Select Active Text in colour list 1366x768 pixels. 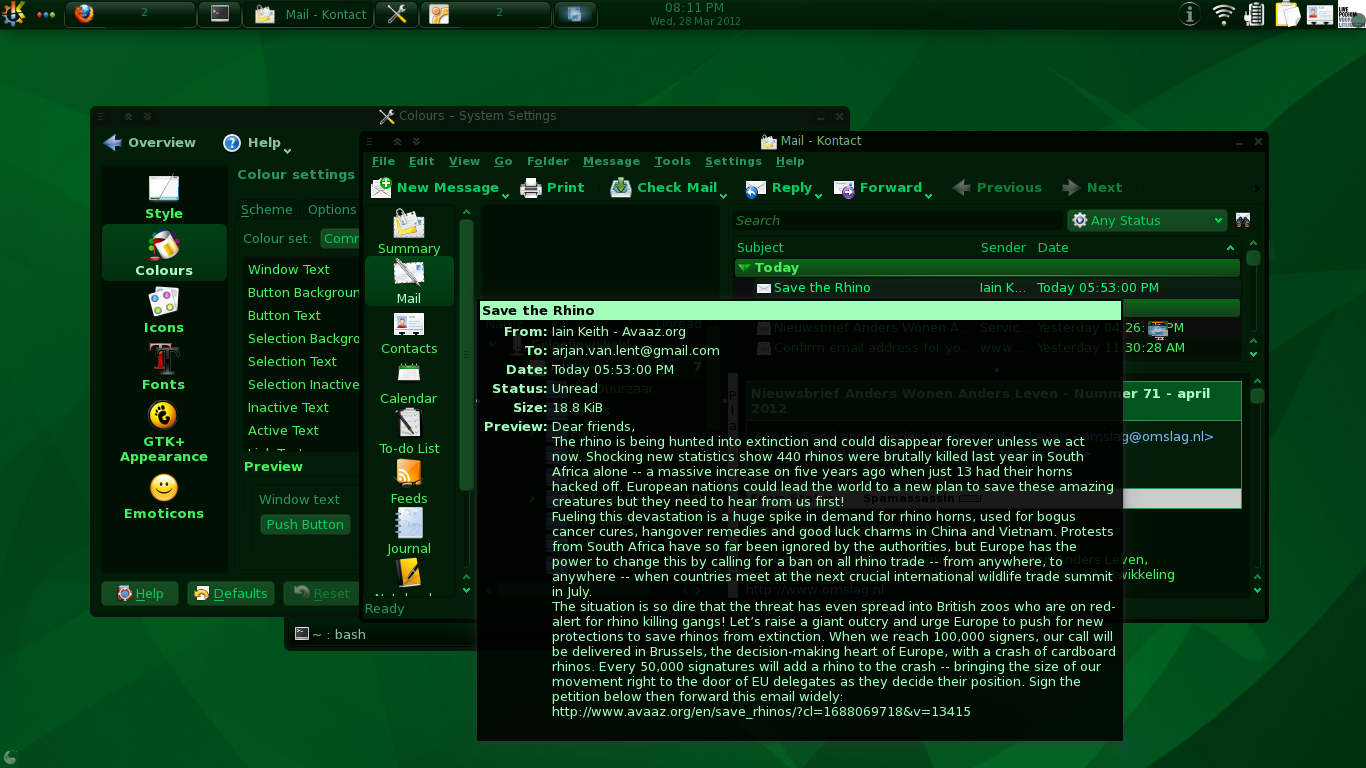(x=283, y=430)
